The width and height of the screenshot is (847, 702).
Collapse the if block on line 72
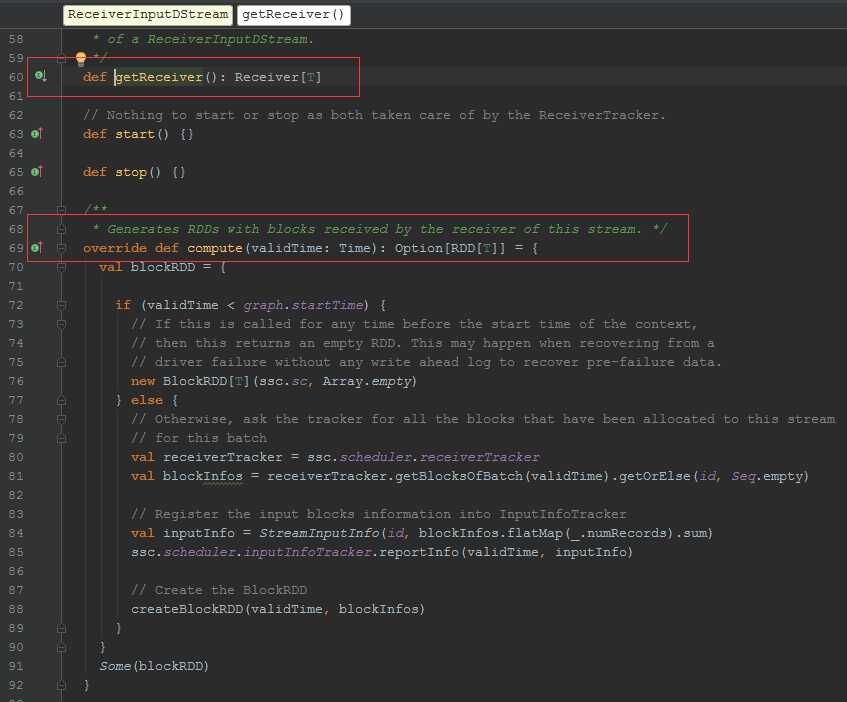61,305
